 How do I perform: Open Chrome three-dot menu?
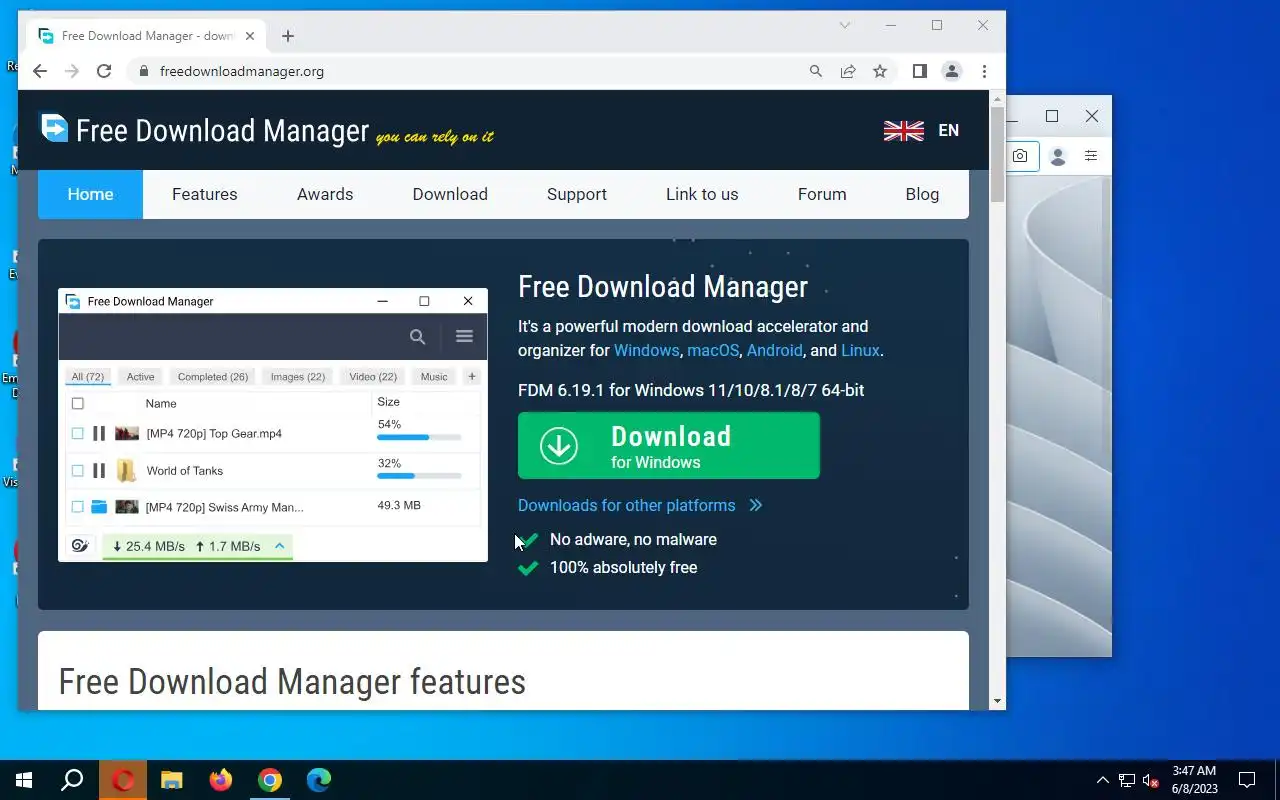coord(984,71)
